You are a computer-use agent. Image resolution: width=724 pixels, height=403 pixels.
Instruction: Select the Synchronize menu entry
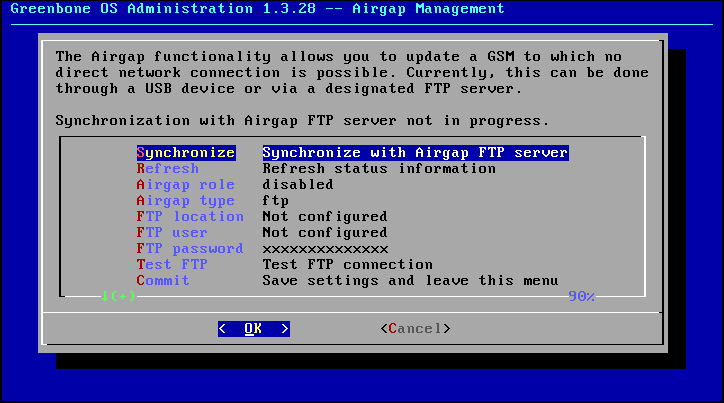pos(186,153)
